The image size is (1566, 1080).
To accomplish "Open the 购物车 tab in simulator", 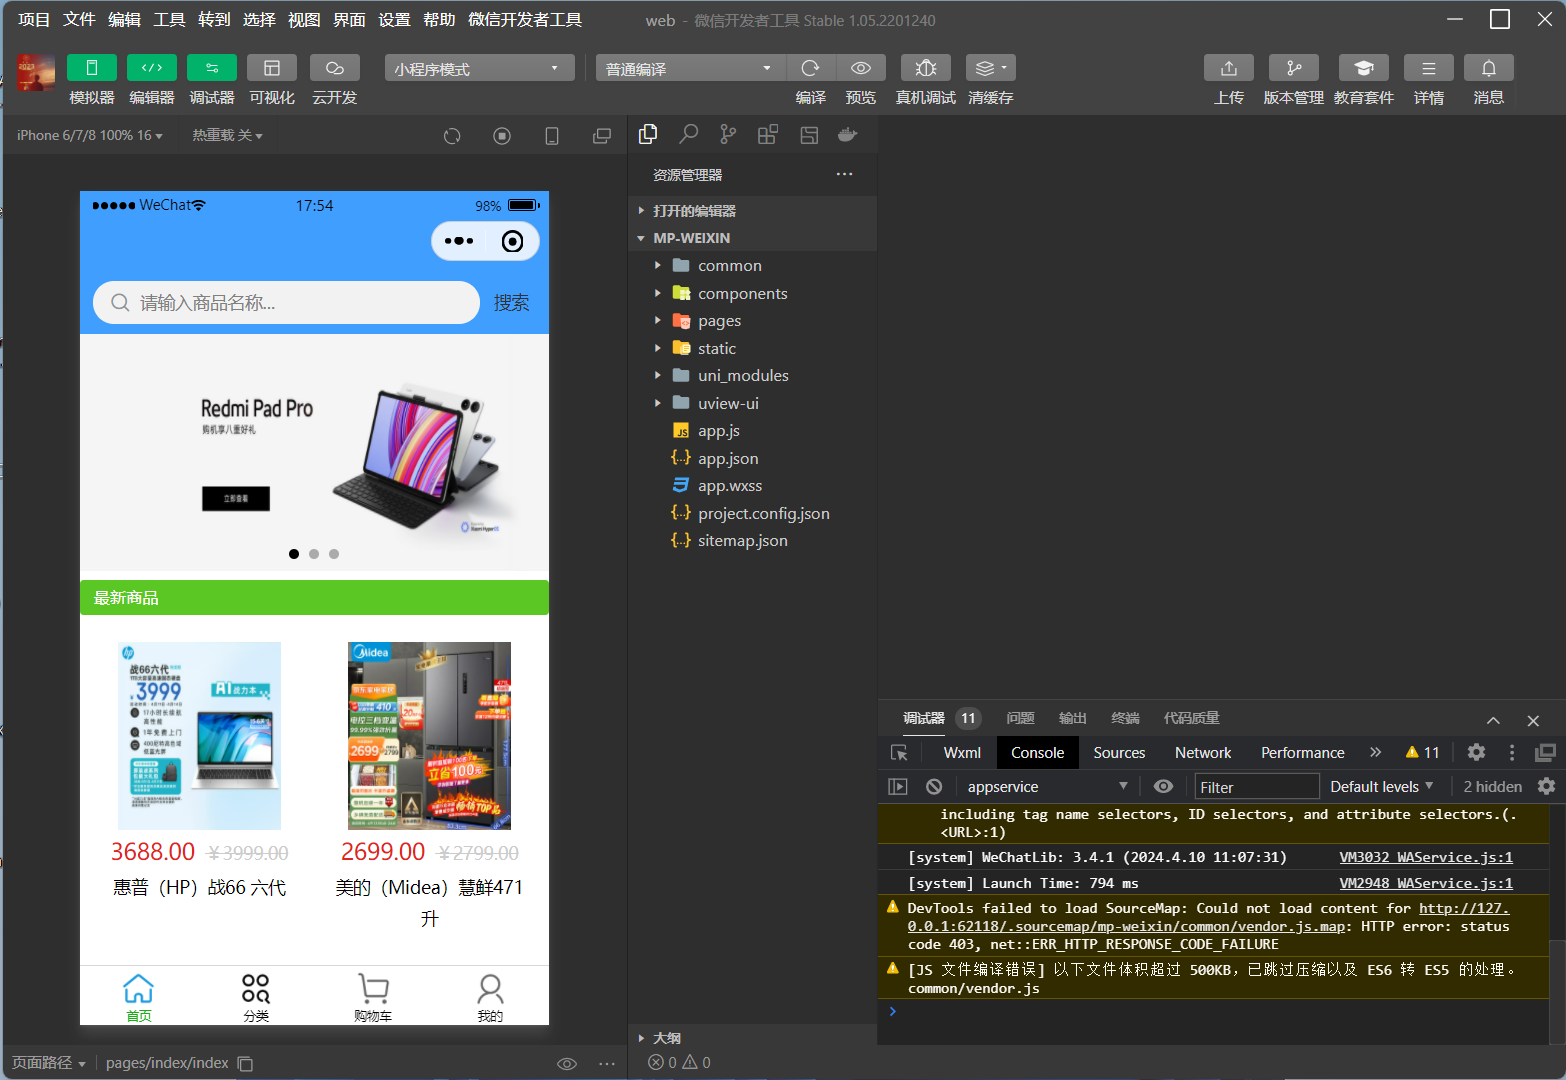I will pos(373,997).
